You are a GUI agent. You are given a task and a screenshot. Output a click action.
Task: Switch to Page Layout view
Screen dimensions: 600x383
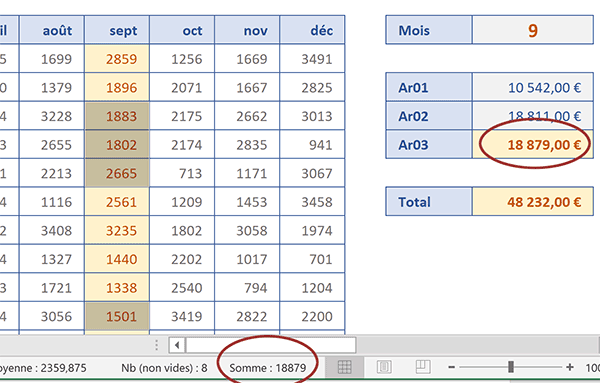point(384,367)
